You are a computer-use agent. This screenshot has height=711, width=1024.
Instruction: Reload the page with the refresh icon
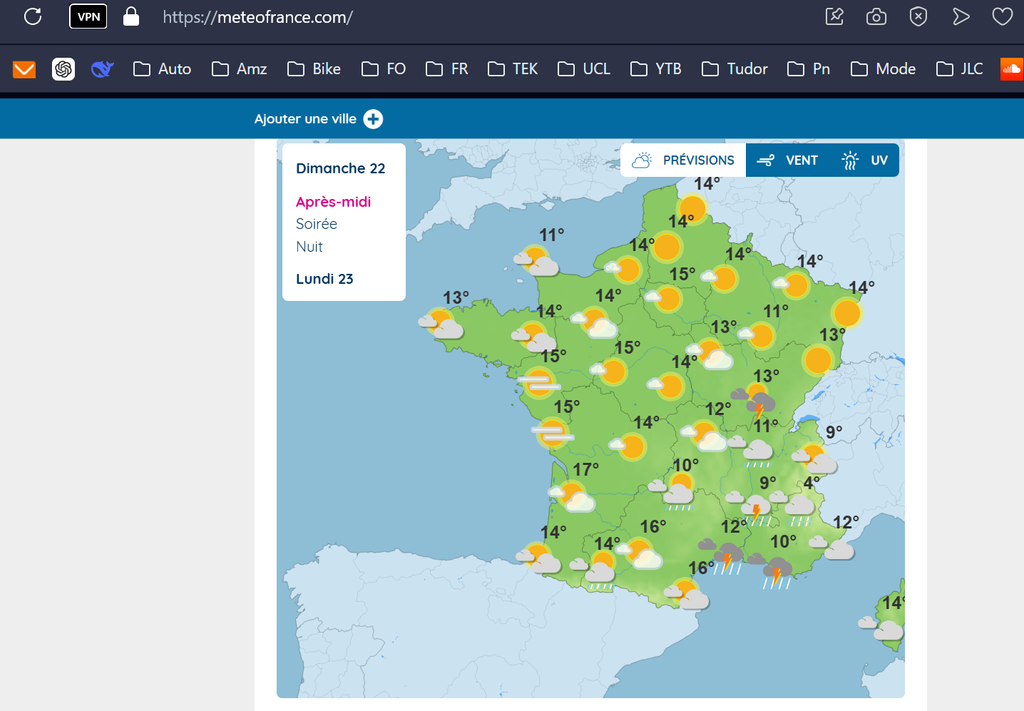coord(33,17)
